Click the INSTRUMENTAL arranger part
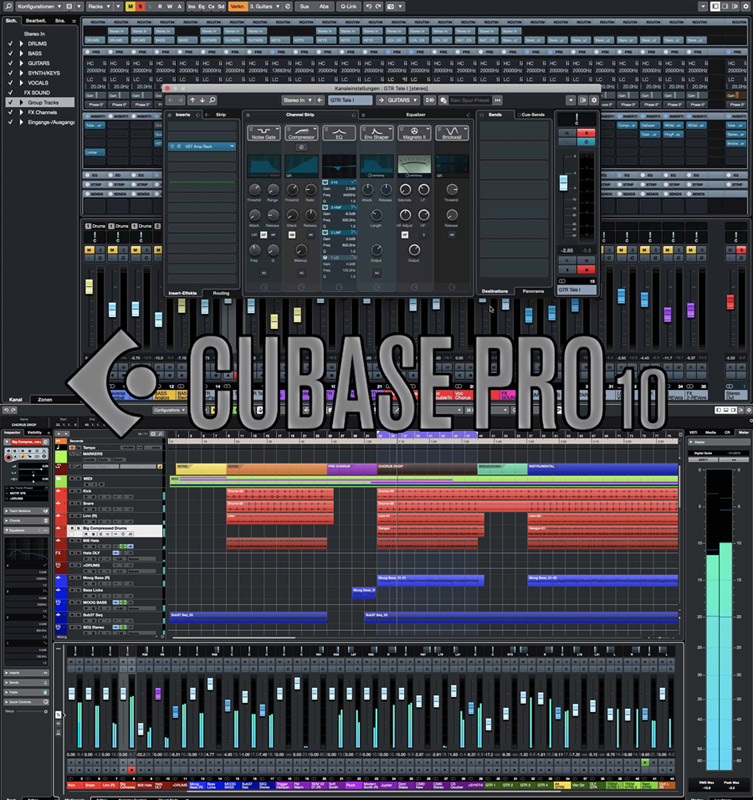This screenshot has width=753, height=800. point(603,469)
